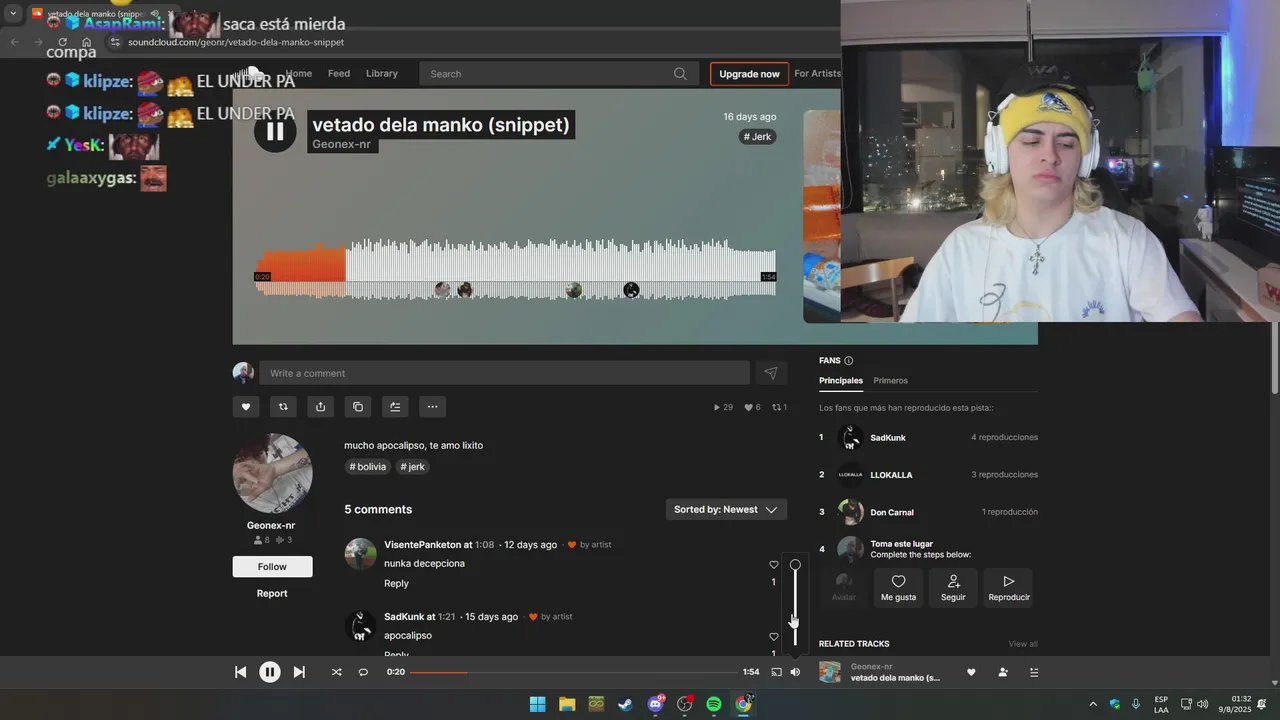
Task: Skip to previous track in player bar
Action: pyautogui.click(x=240, y=672)
